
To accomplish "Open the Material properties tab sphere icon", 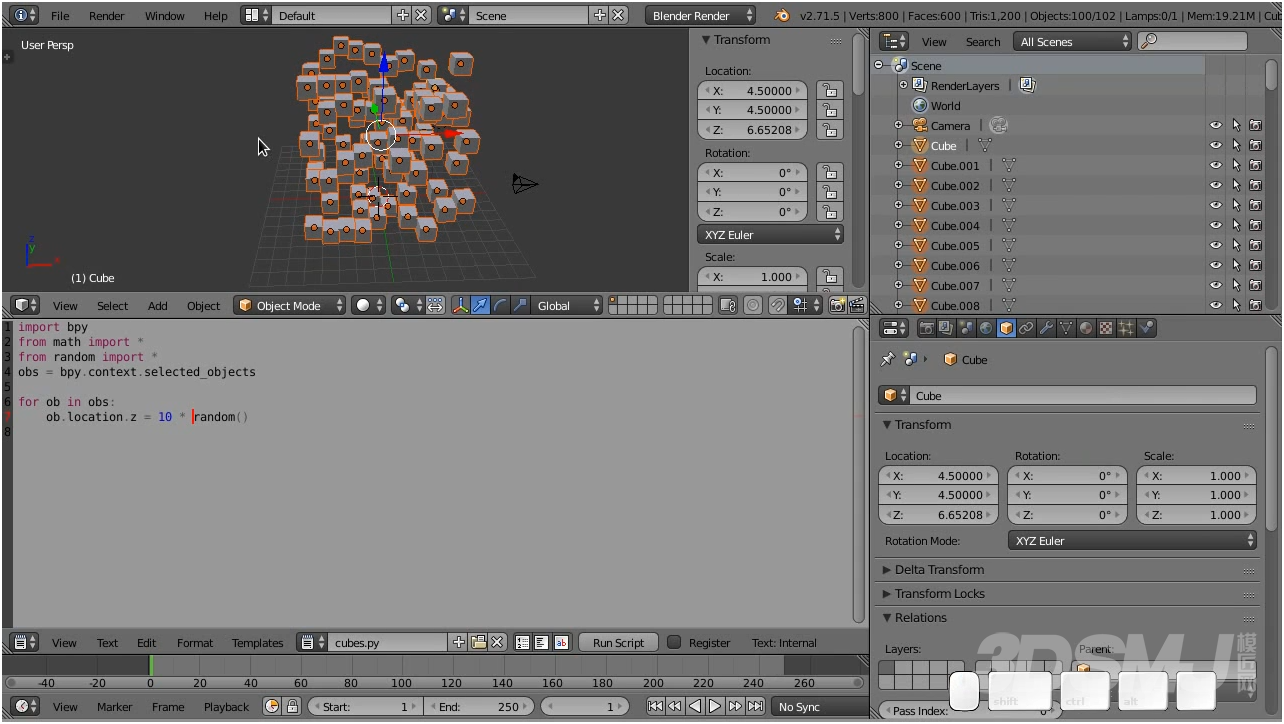I will point(1086,328).
